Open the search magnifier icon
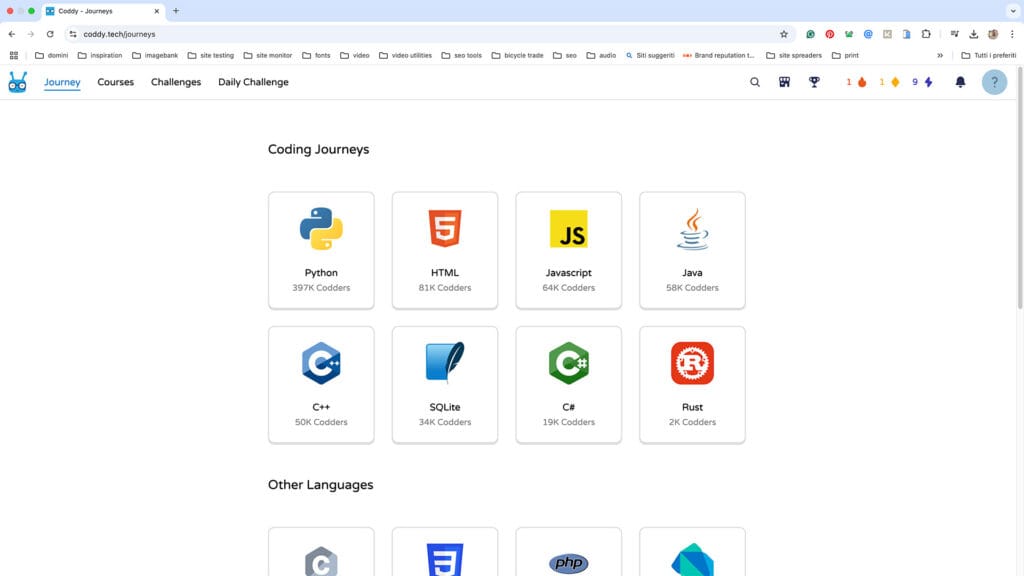The image size is (1024, 576). [755, 82]
